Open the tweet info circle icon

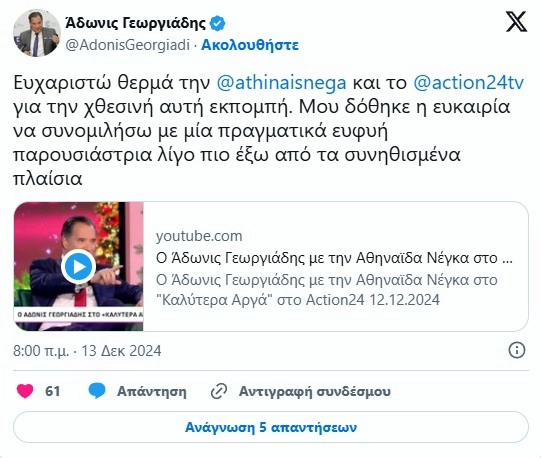[x=517, y=350]
